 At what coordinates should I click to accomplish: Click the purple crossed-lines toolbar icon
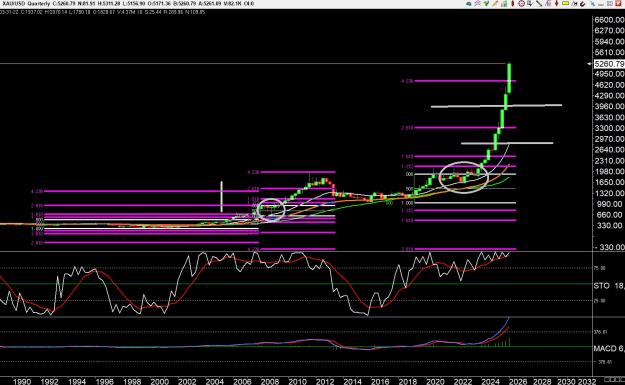click(477, 4)
